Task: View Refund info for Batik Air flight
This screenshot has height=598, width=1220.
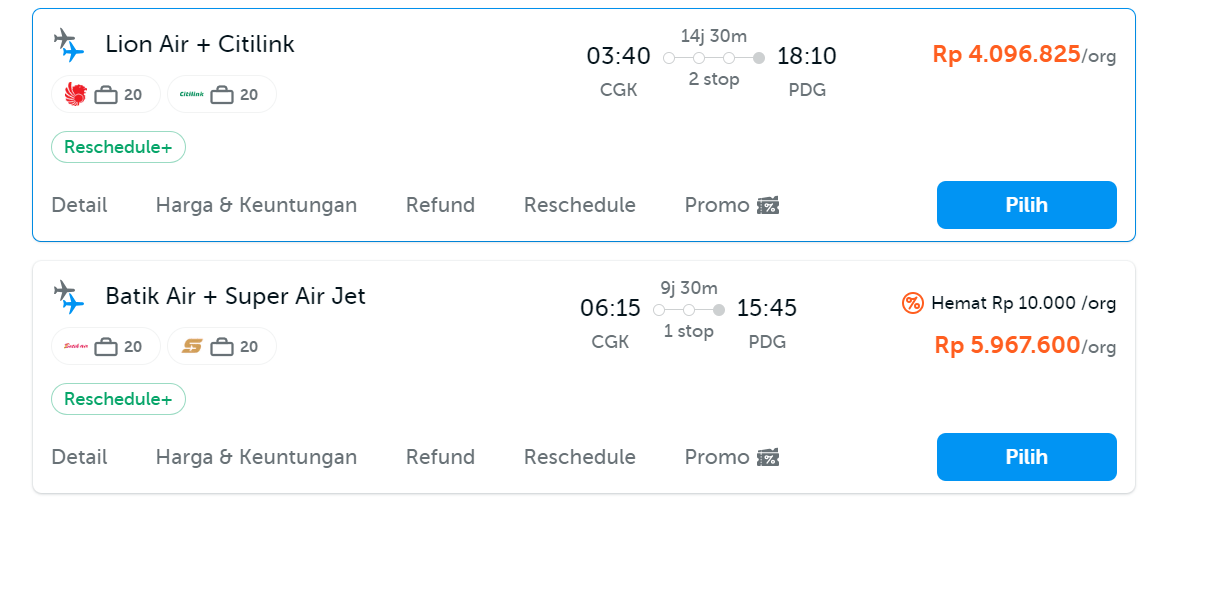Action: (440, 457)
